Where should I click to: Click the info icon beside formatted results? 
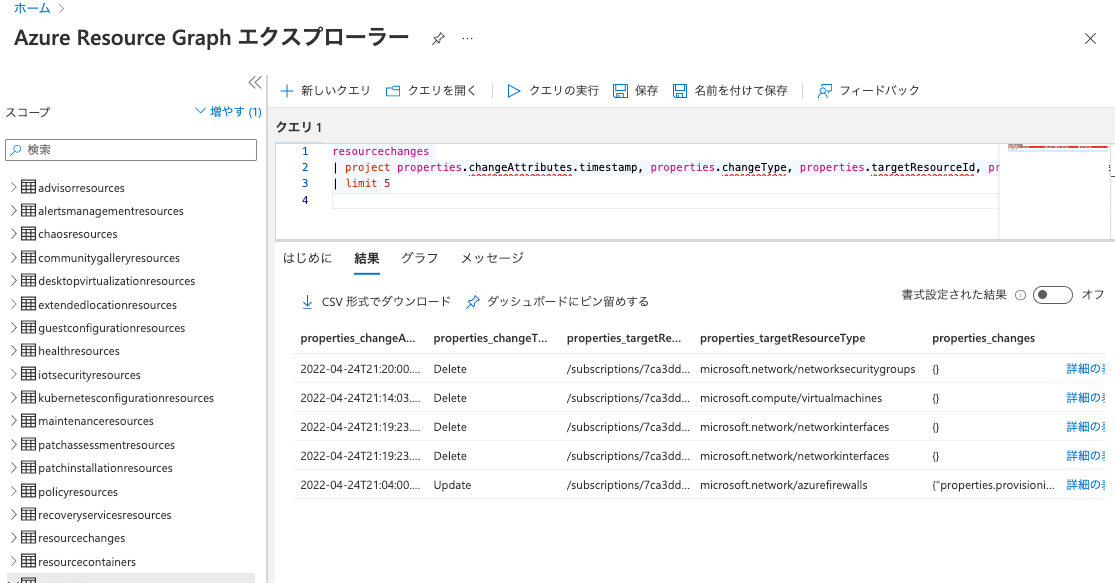pos(1020,295)
